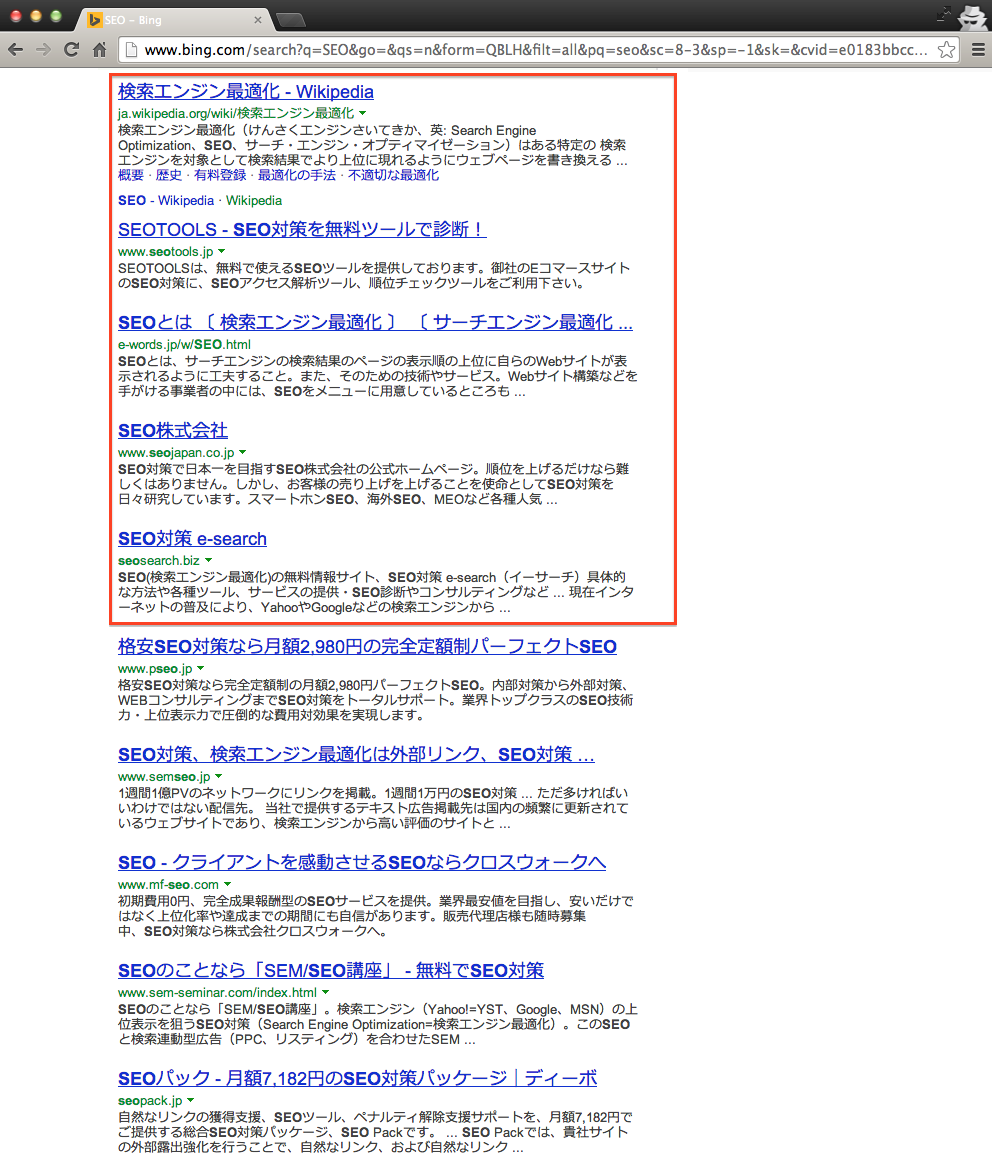The width and height of the screenshot is (992, 1160).
Task: Minimize window with yellow traffic light
Action: pyautogui.click(x=36, y=16)
